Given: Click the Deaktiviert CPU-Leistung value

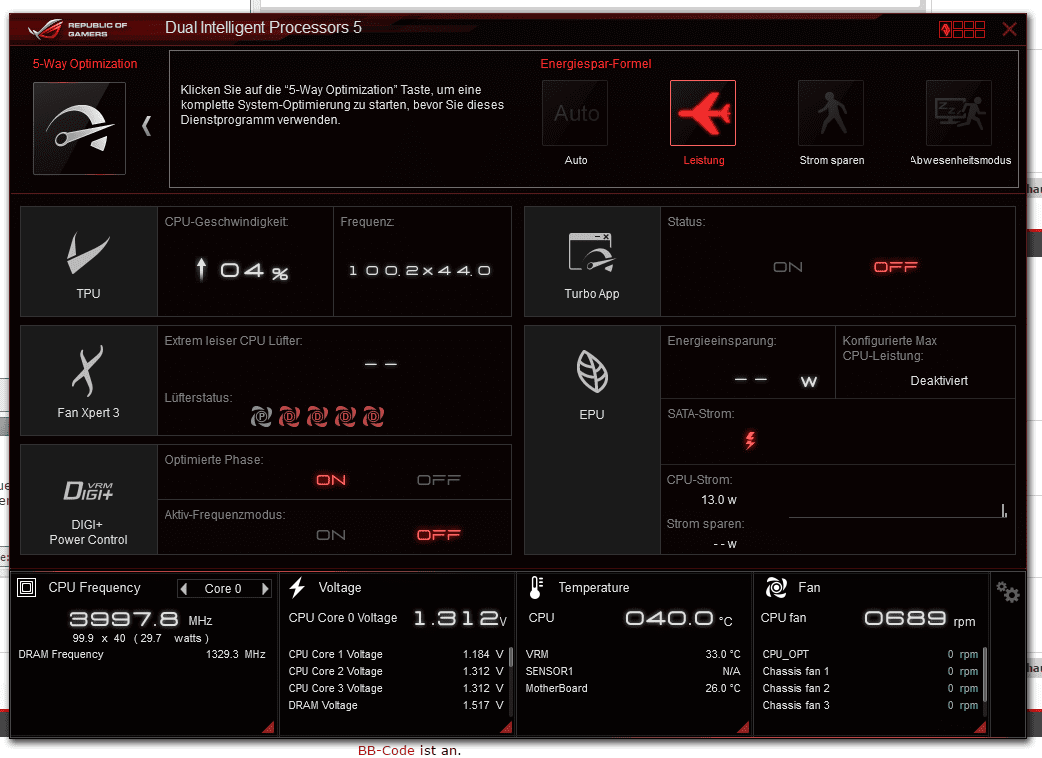Looking at the screenshot, I should pyautogui.click(x=939, y=381).
